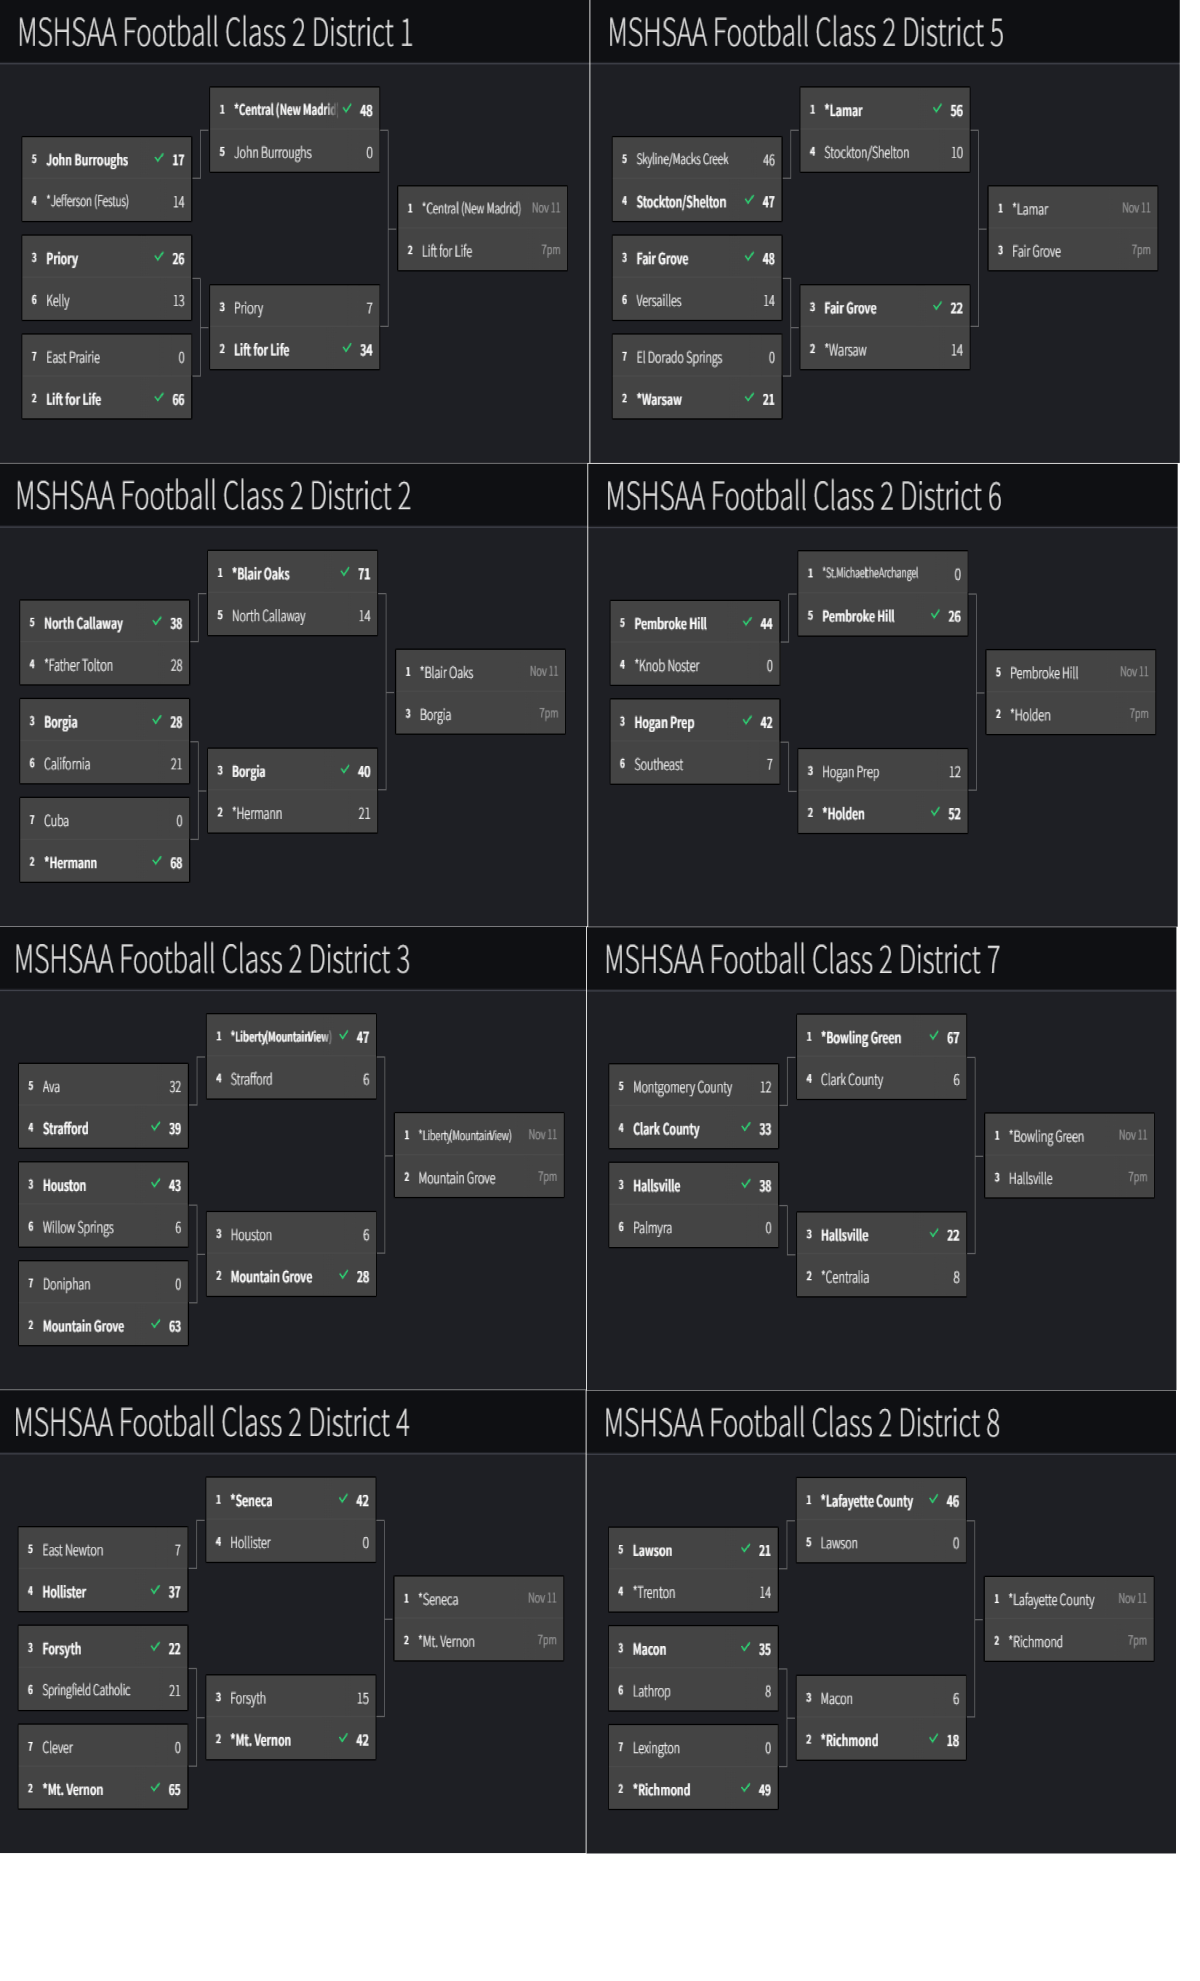
Task: Open the Class 2 District 8 heading
Action: pyautogui.click(x=802, y=1423)
